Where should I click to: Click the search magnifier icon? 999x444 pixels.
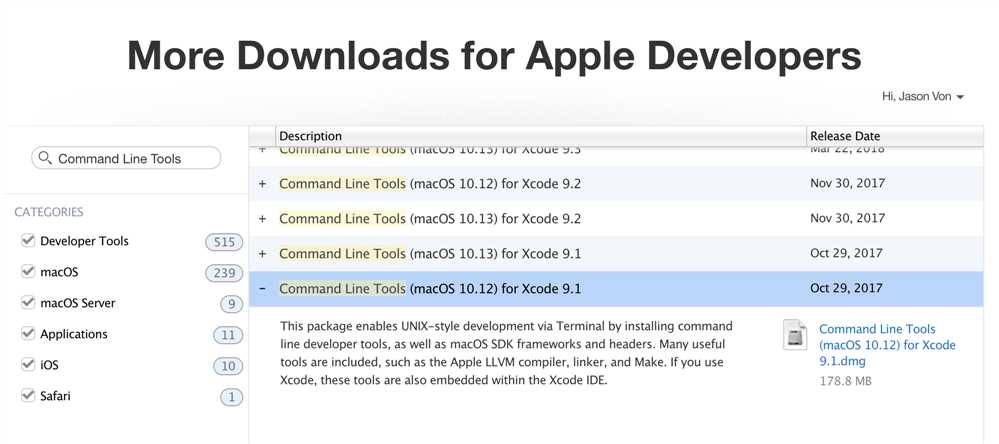click(x=45, y=157)
